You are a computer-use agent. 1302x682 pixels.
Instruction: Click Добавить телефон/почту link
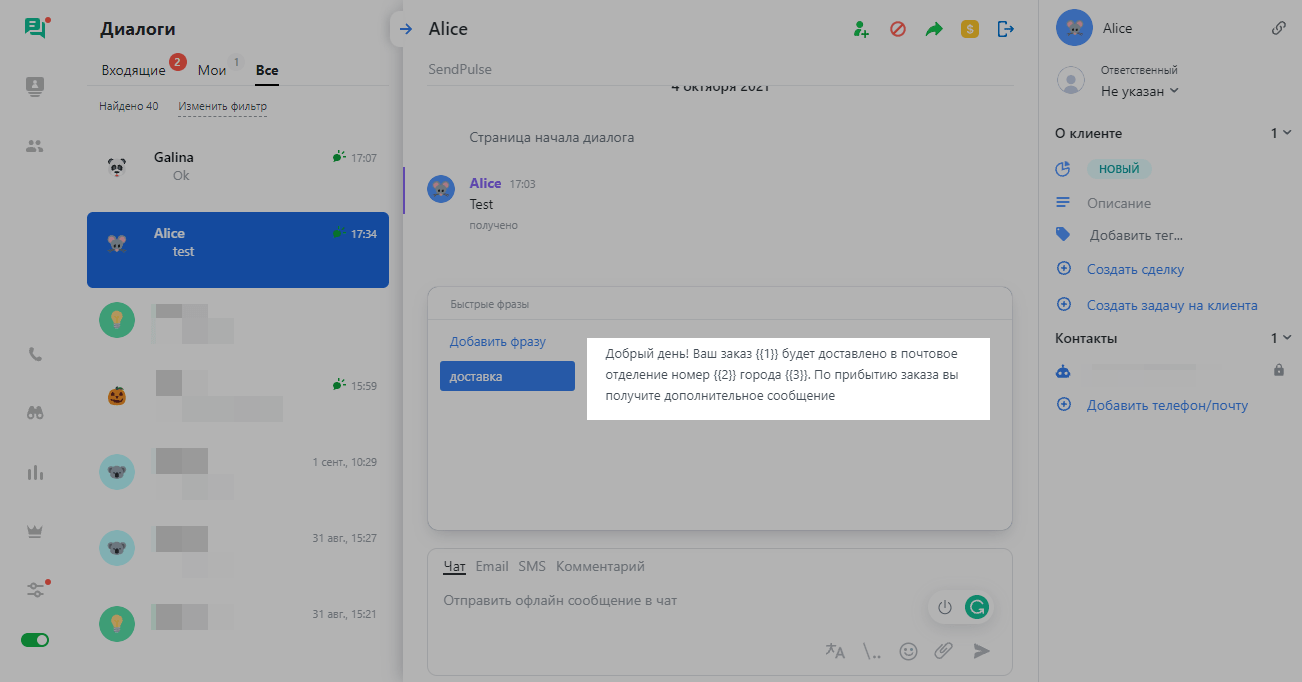pyautogui.click(x=1167, y=405)
